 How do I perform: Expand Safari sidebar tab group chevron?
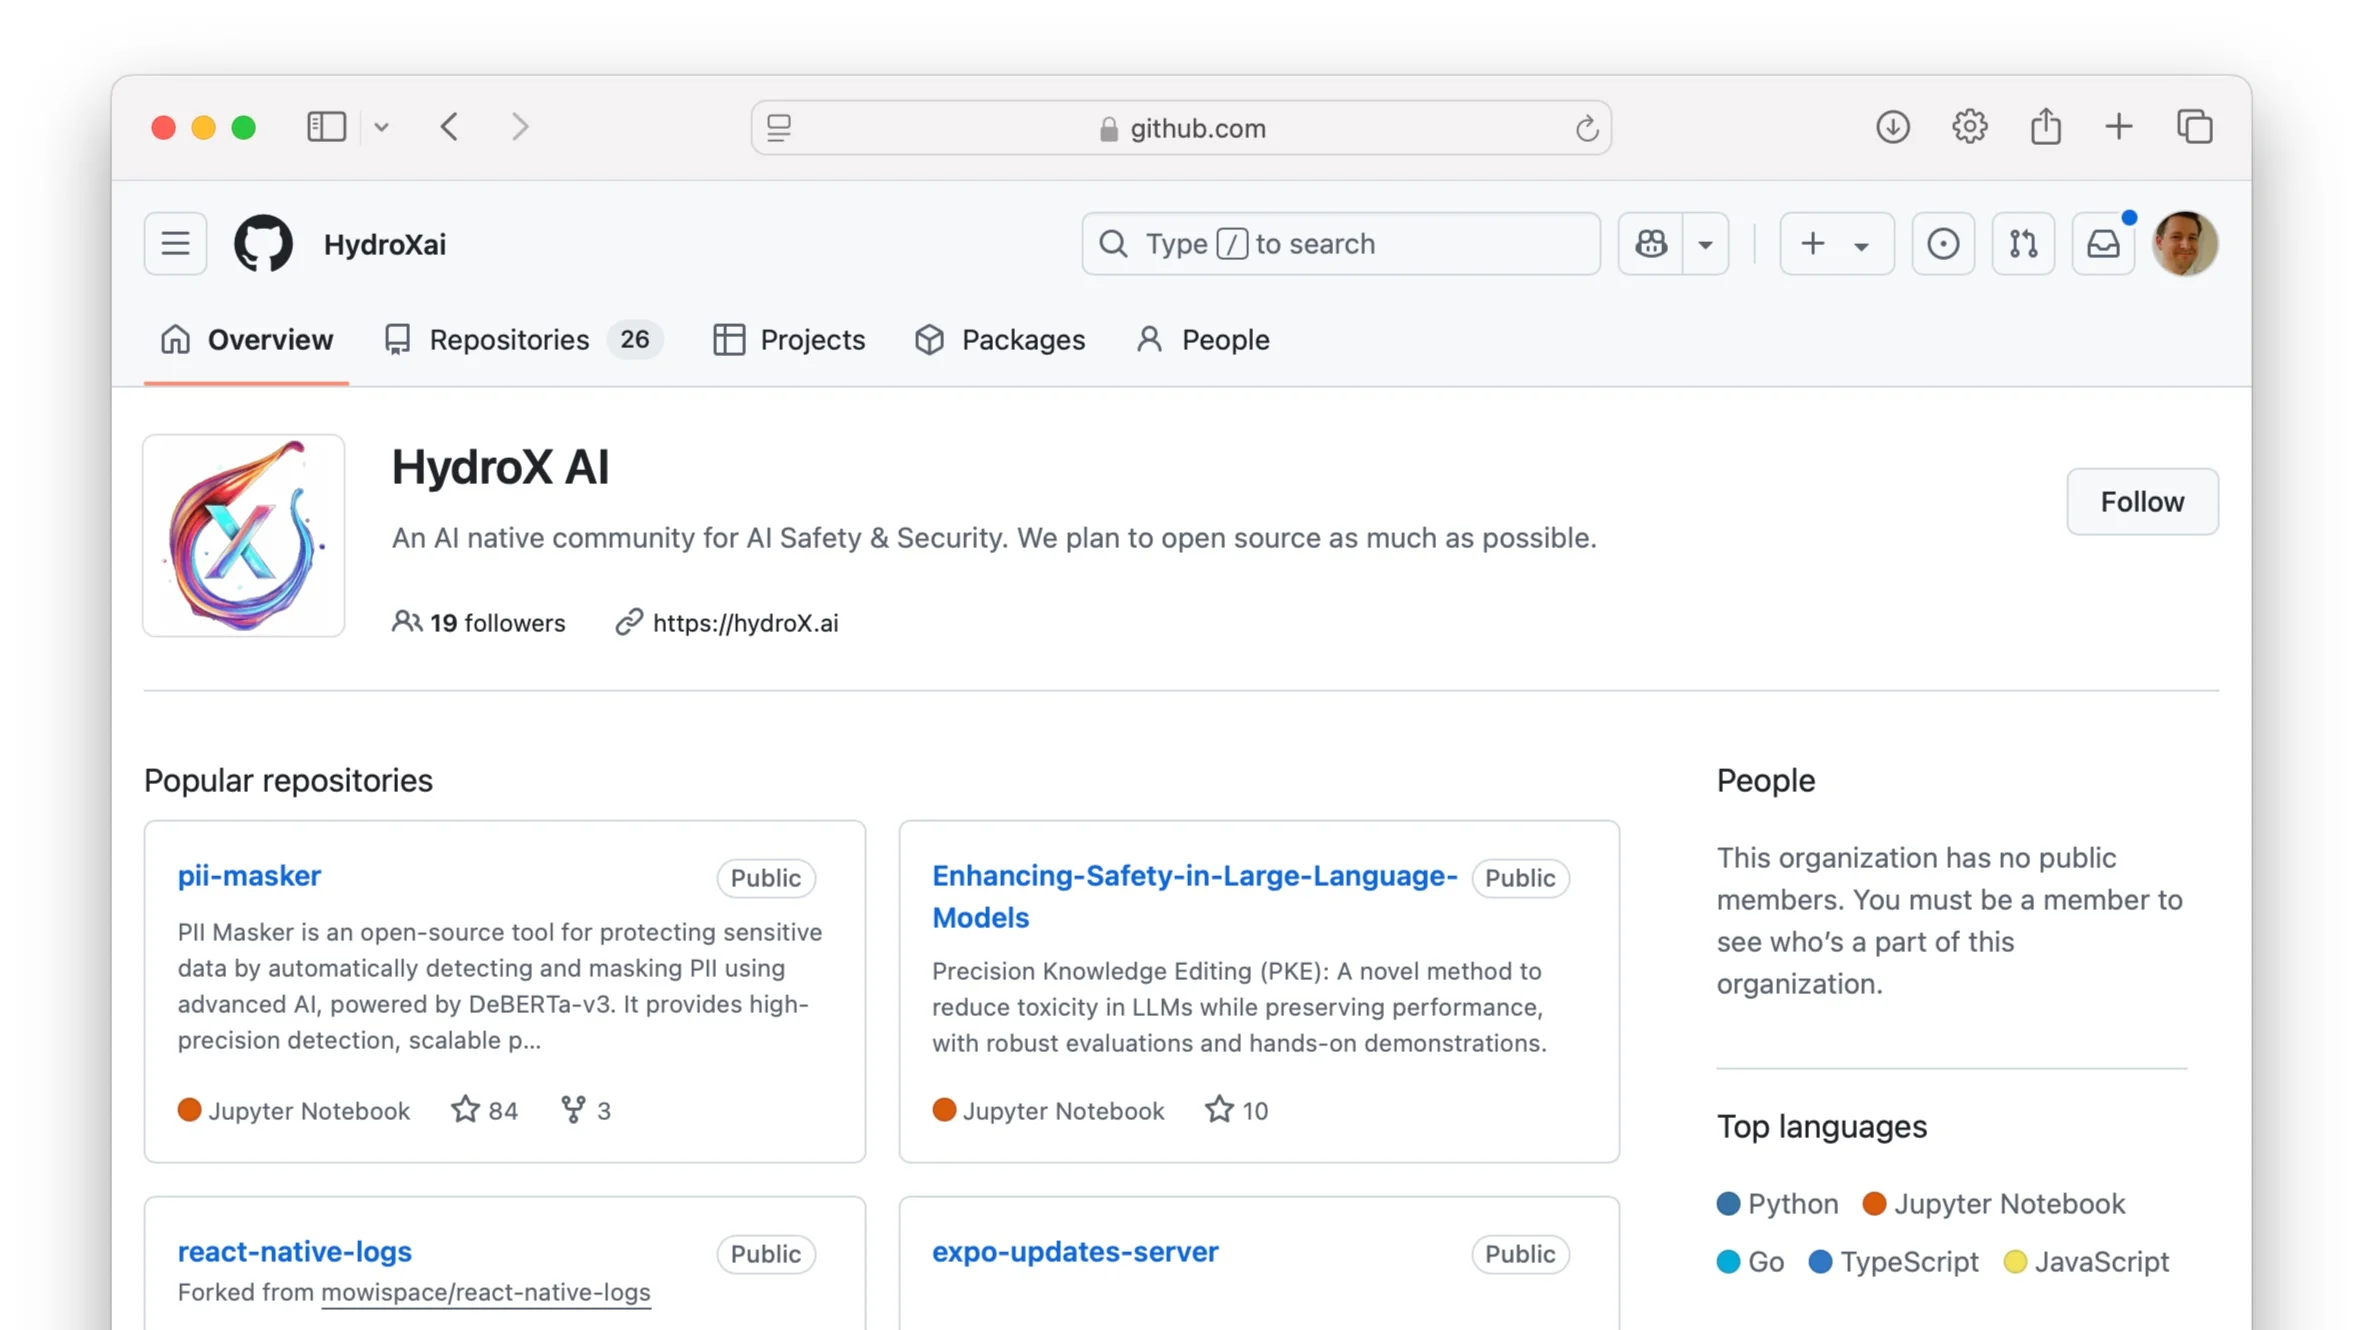(x=381, y=128)
